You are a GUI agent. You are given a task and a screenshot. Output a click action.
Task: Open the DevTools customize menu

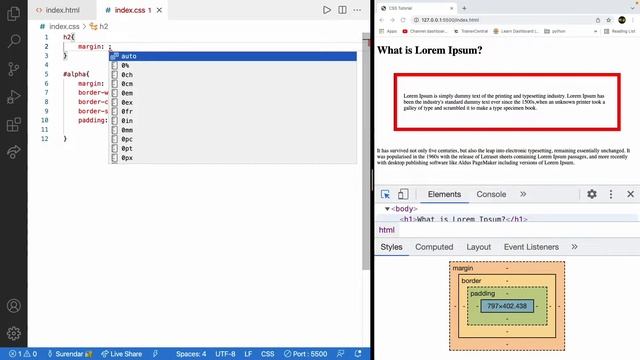coord(611,194)
